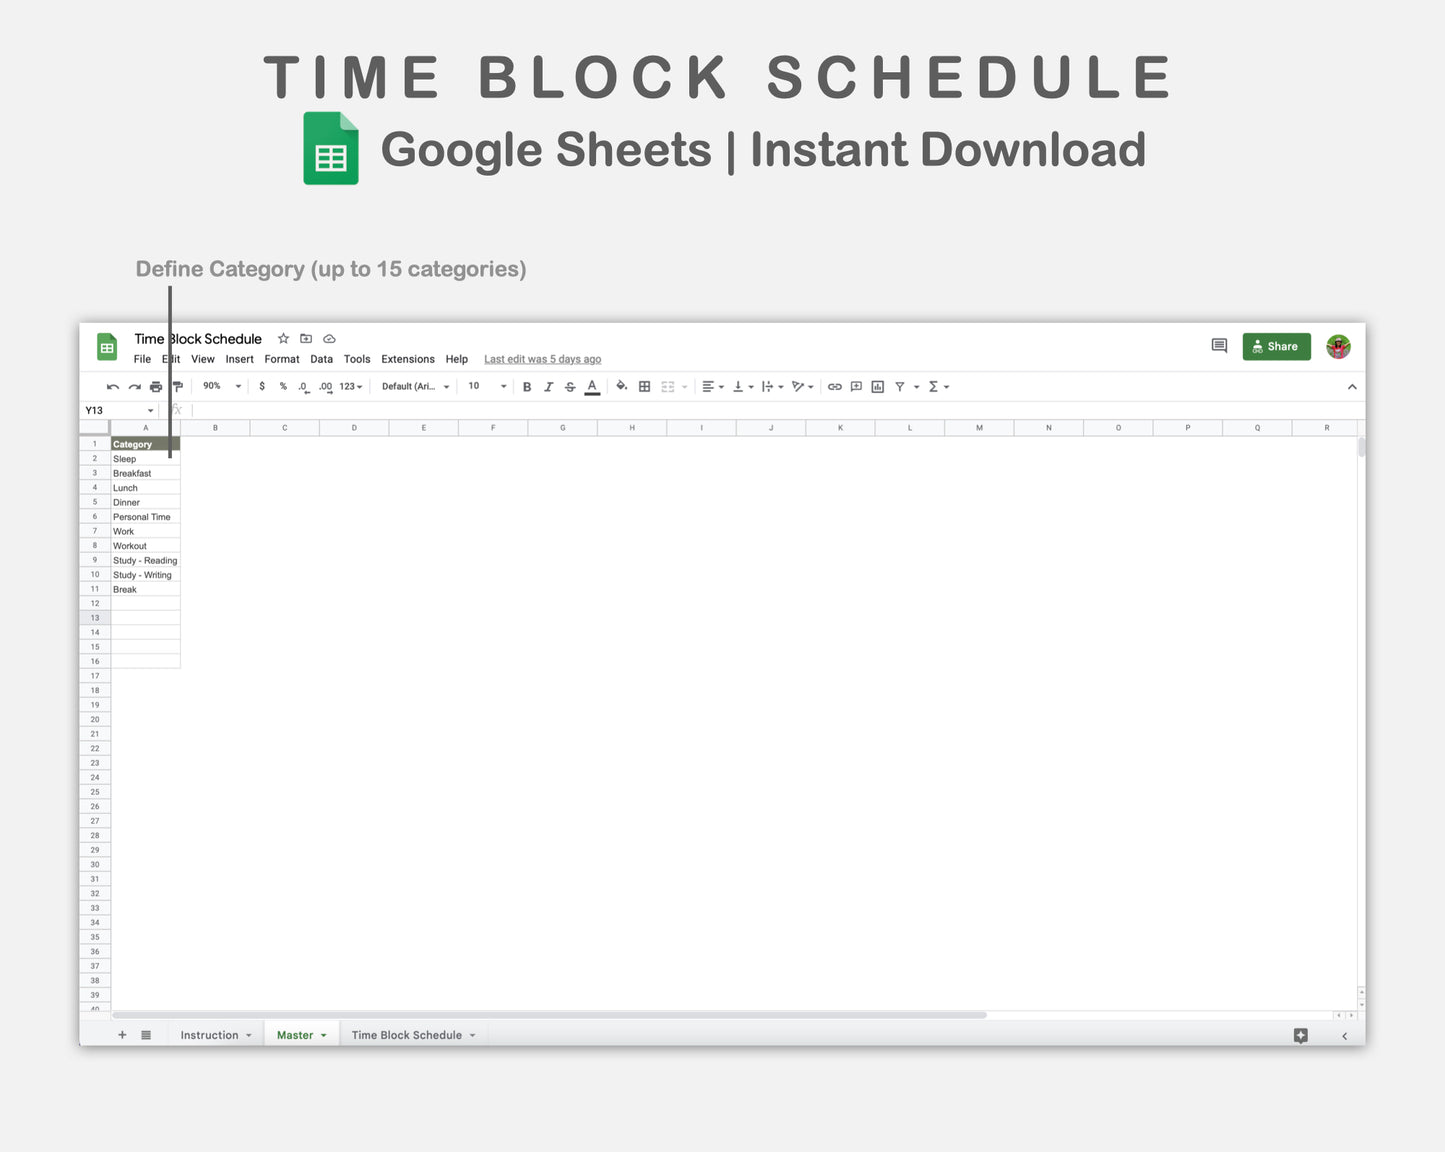Insert a comment from toolbar
The height and width of the screenshot is (1152, 1445).
click(856, 387)
